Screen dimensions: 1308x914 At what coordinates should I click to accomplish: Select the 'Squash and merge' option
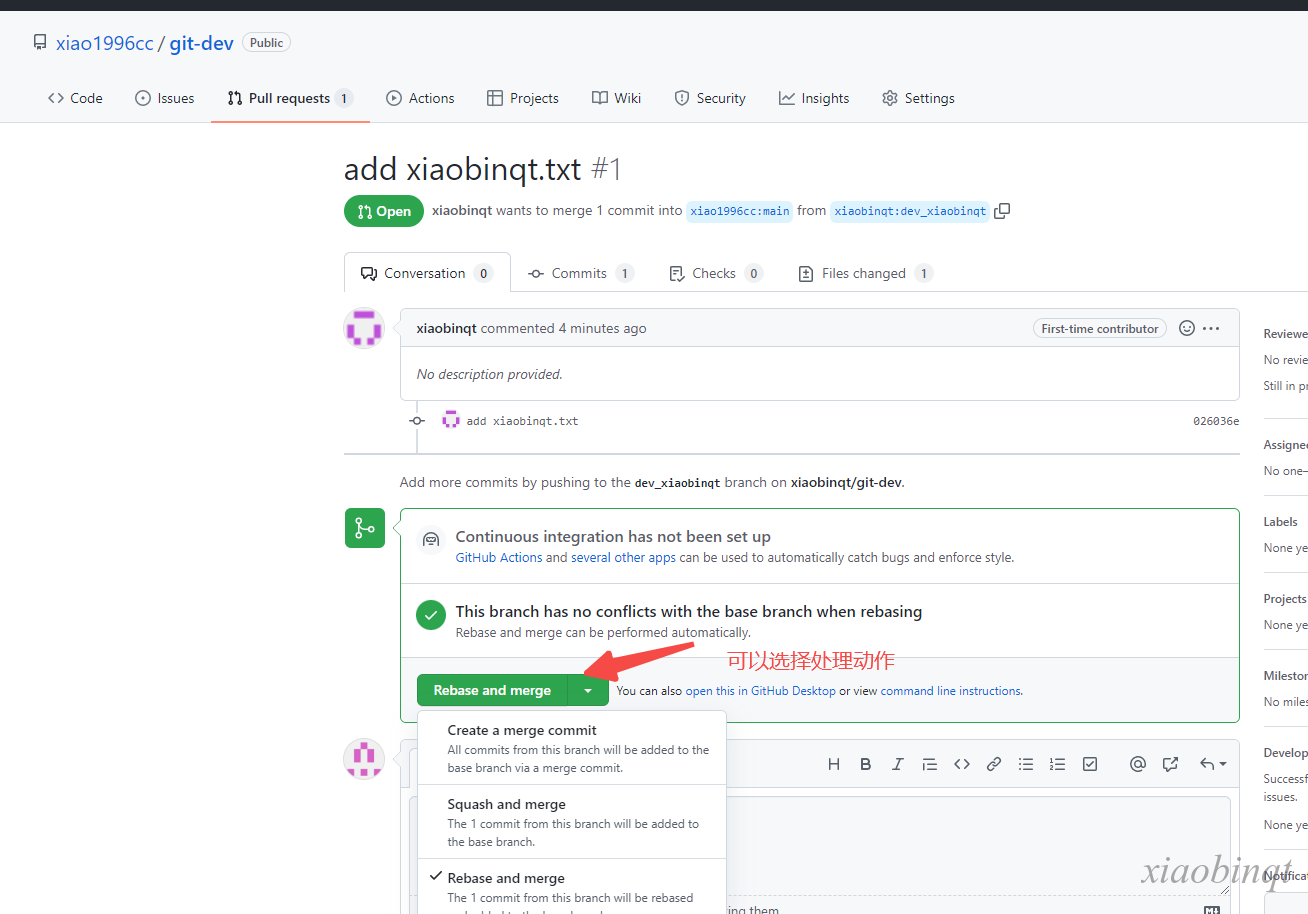(x=572, y=822)
